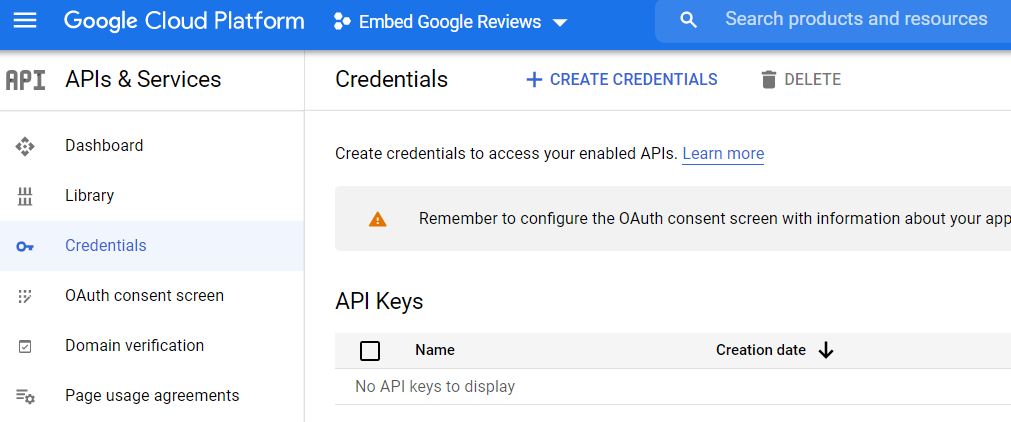Click the search magnifier icon
Image resolution: width=1011 pixels, height=422 pixels.
point(688,21)
